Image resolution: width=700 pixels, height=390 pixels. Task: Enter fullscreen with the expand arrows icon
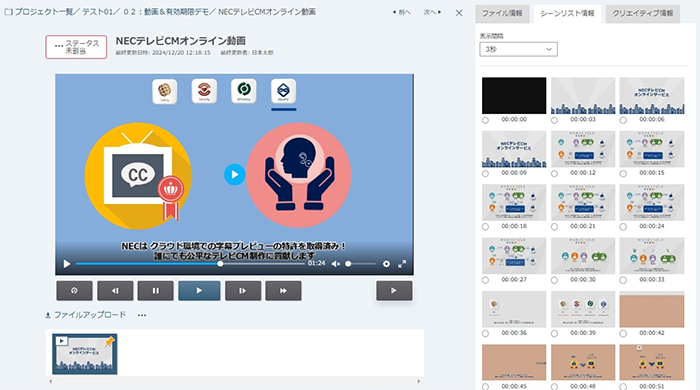[x=402, y=264]
